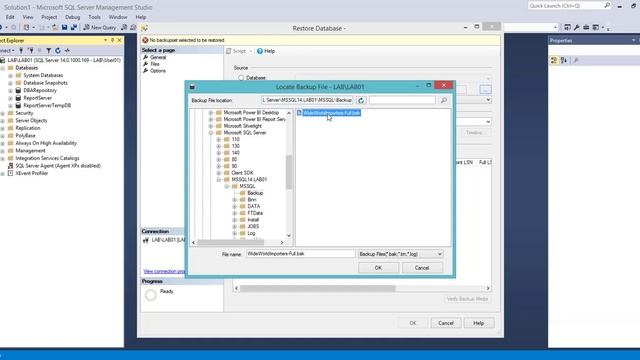
Task: Click the Open File icon in main toolbar
Action: pyautogui.click(x=55, y=27)
